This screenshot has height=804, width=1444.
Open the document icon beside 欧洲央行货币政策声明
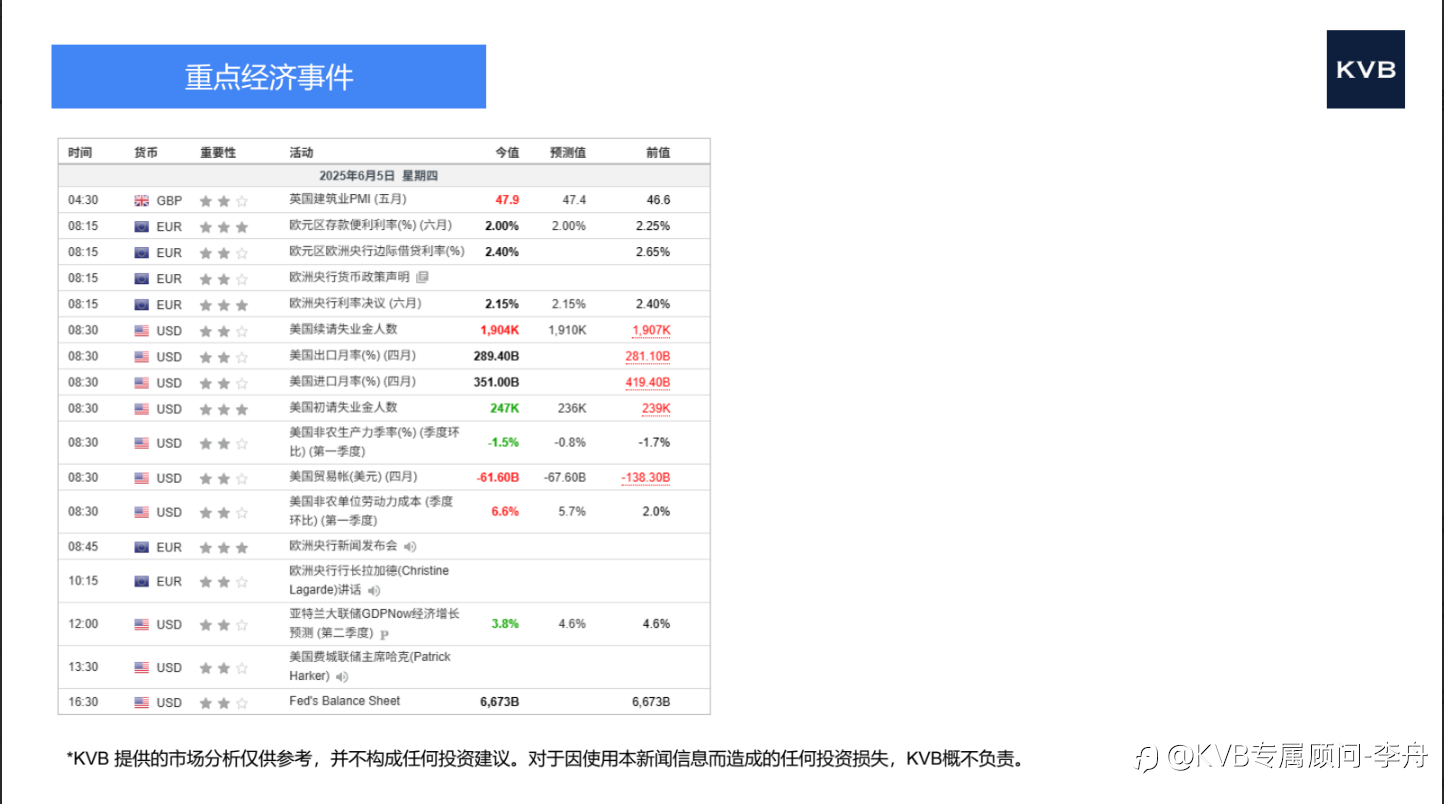tap(422, 277)
